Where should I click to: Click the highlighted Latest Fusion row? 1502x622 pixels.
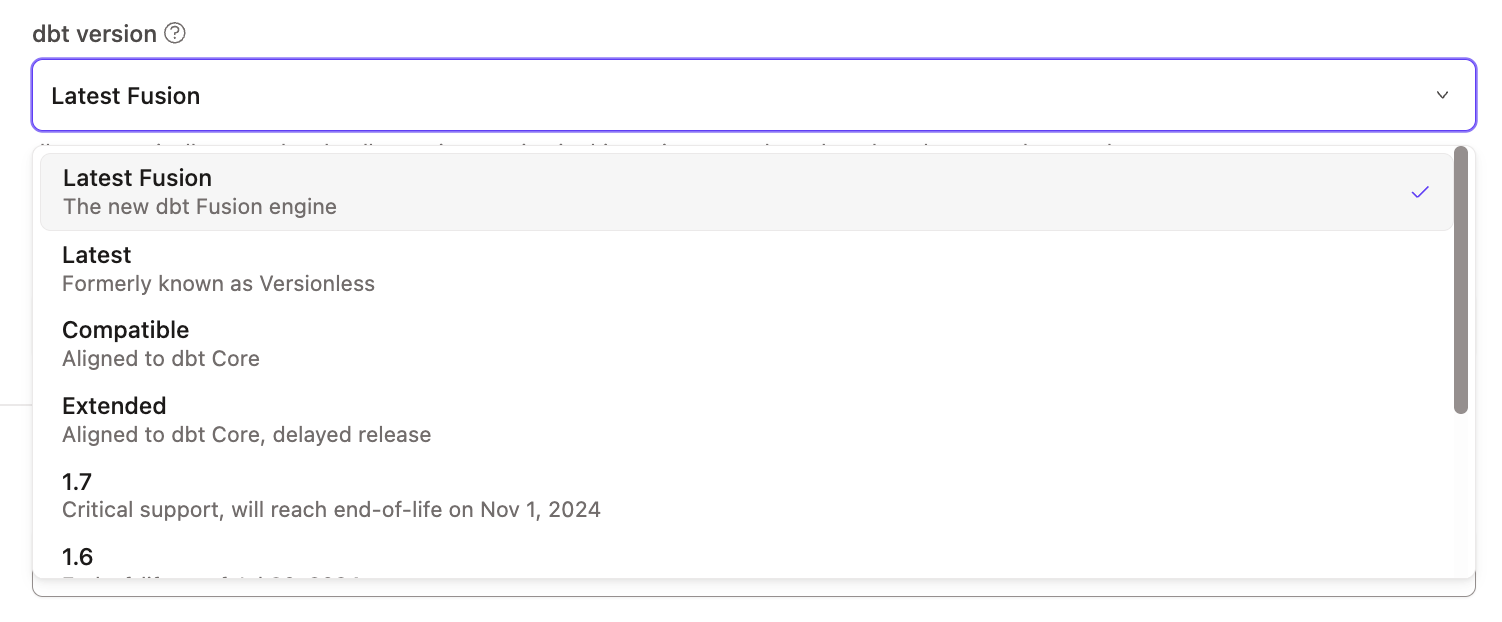tap(700, 191)
